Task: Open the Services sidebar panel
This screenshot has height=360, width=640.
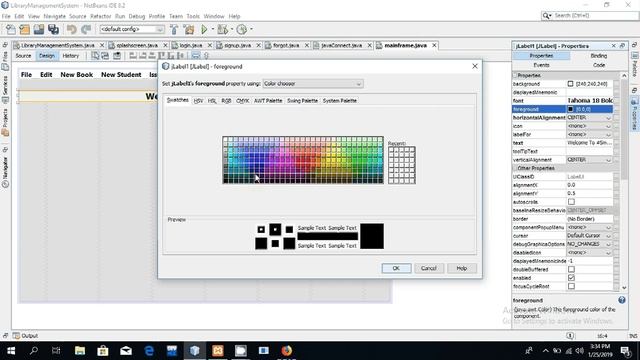Action: click(5, 89)
